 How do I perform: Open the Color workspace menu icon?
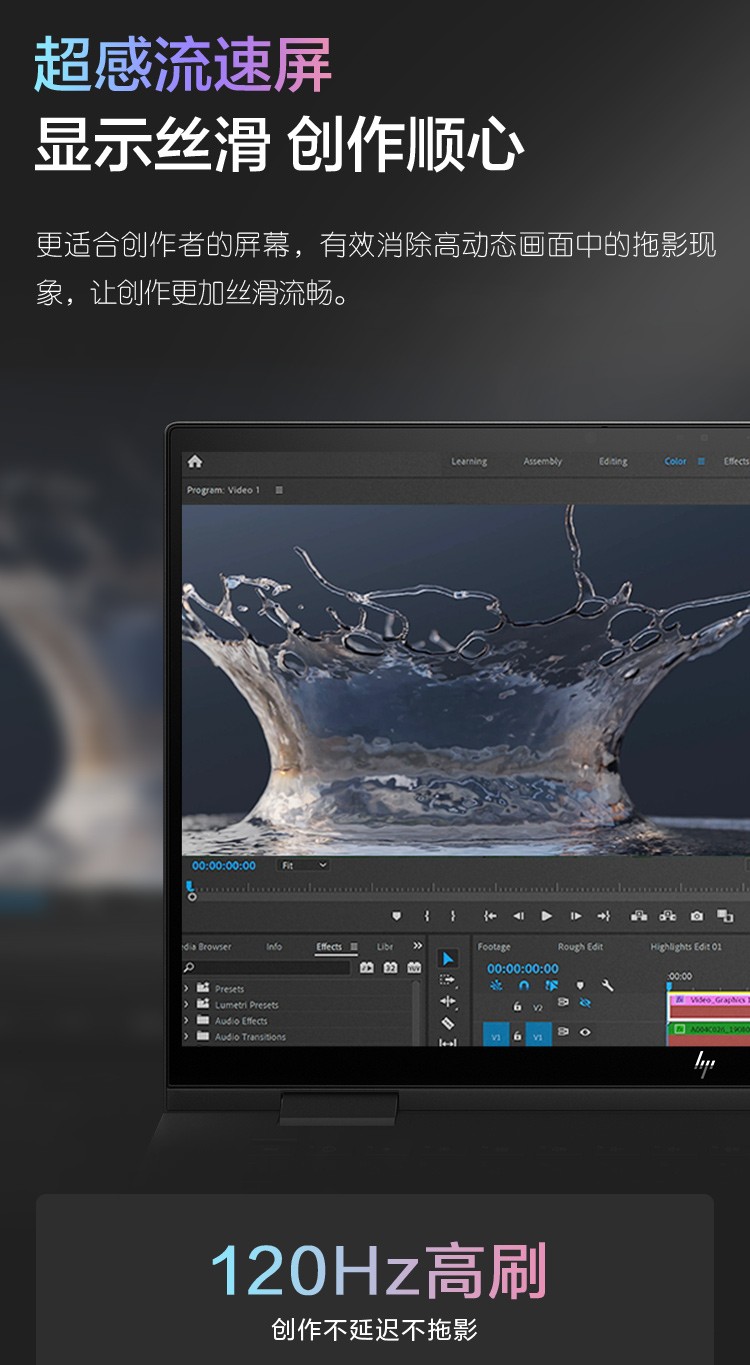(x=701, y=461)
